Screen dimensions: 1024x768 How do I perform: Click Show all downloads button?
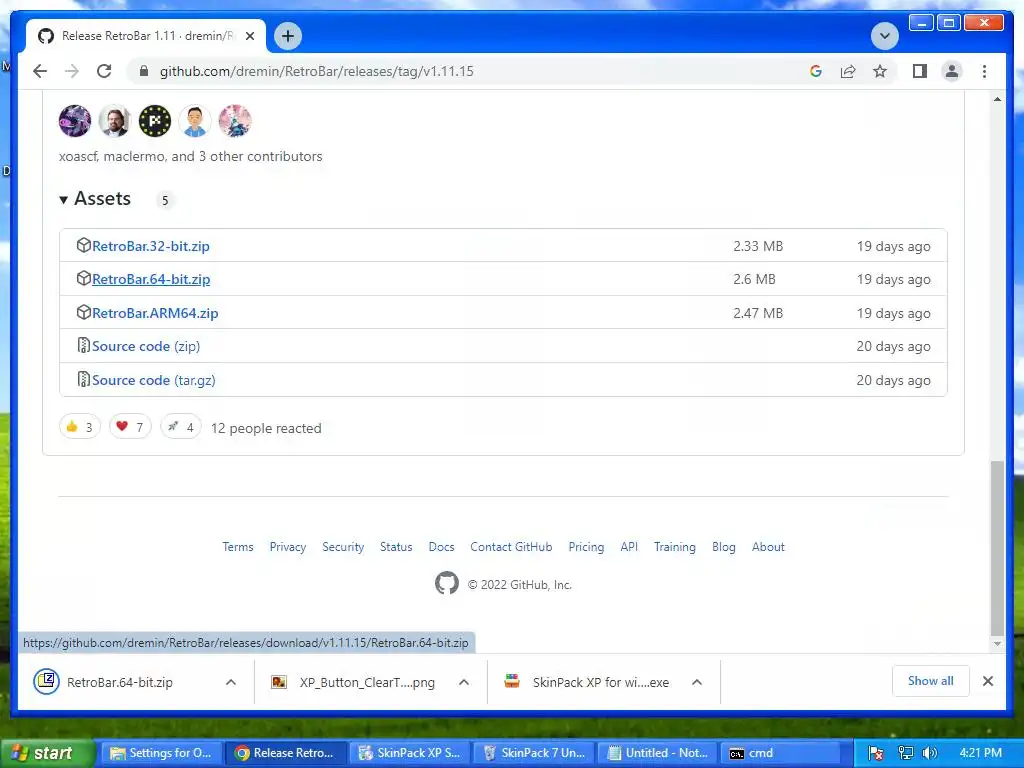(931, 681)
